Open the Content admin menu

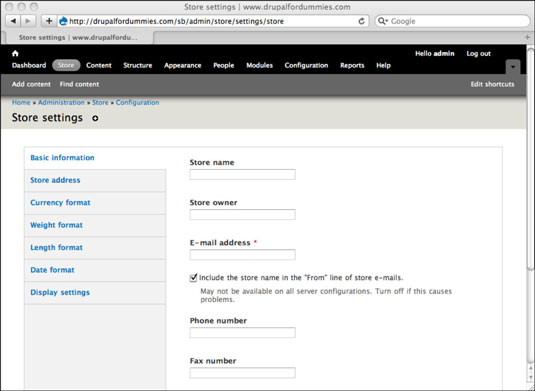pyautogui.click(x=99, y=65)
